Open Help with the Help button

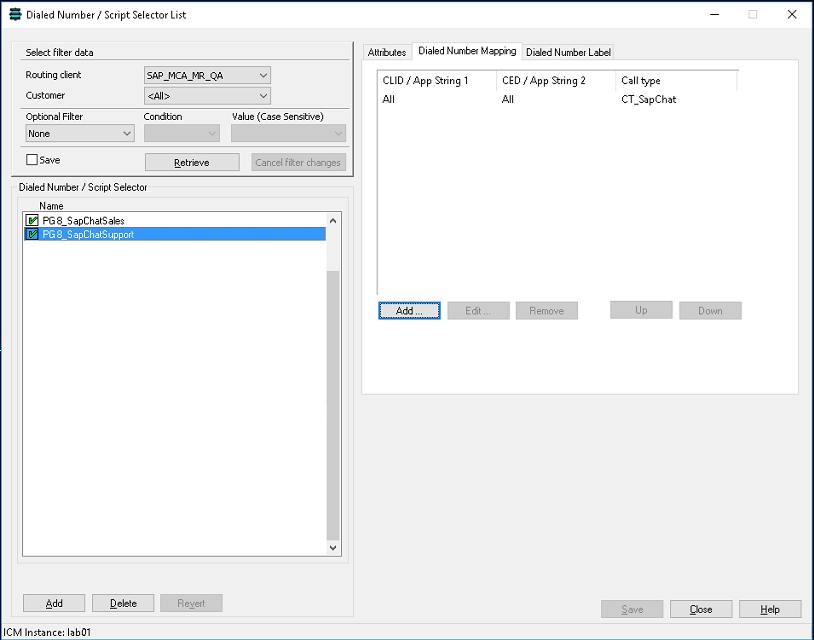pyautogui.click(x=770, y=609)
